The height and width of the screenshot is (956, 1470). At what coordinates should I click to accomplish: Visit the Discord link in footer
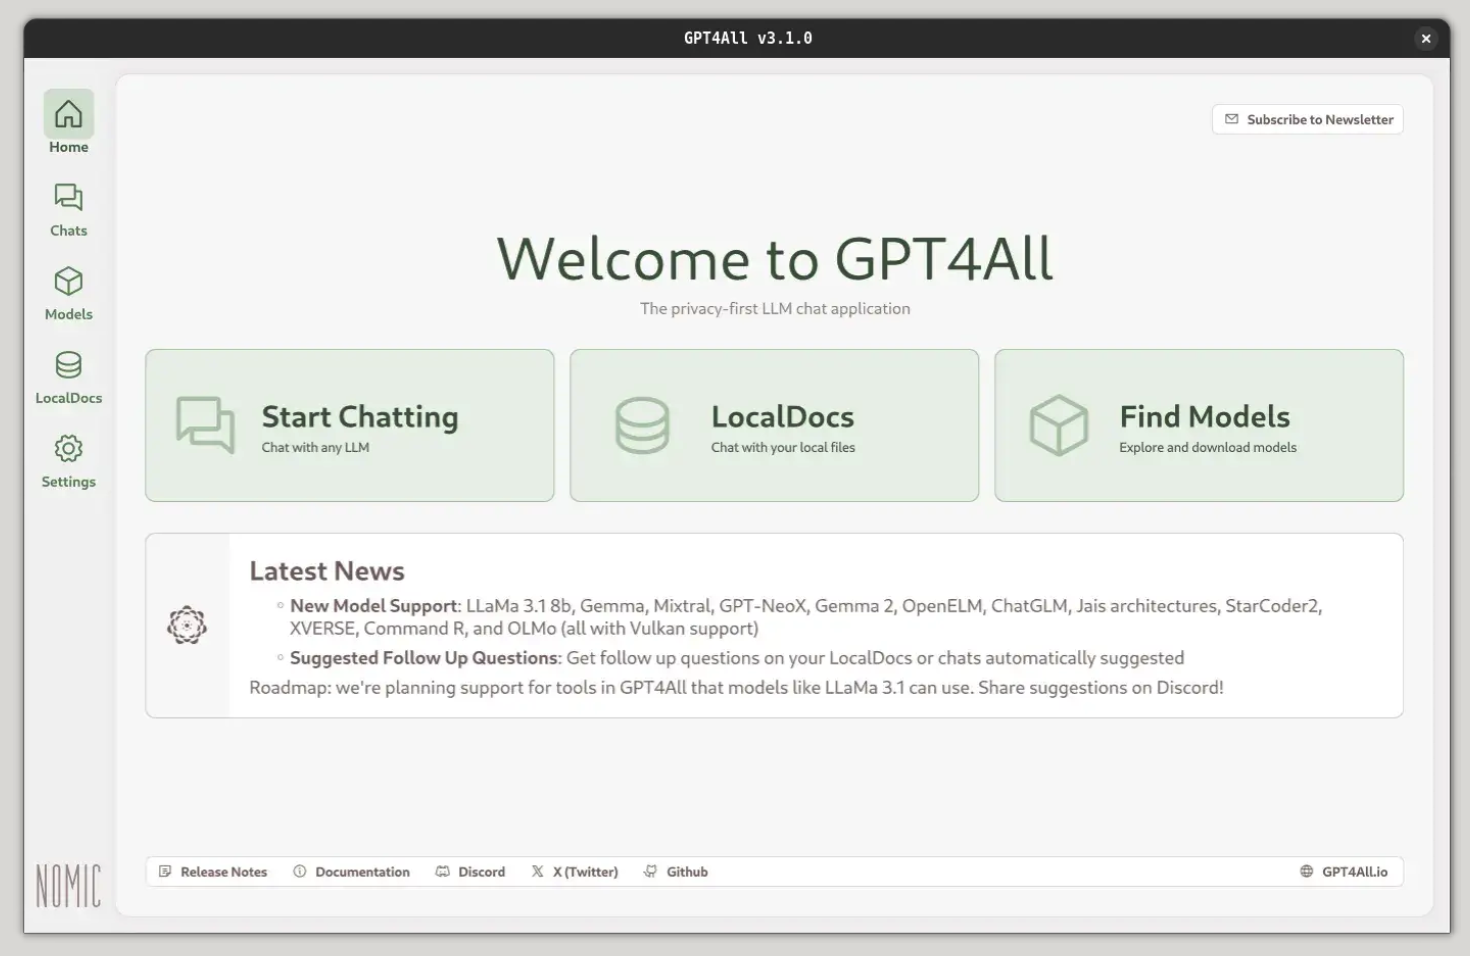(470, 872)
